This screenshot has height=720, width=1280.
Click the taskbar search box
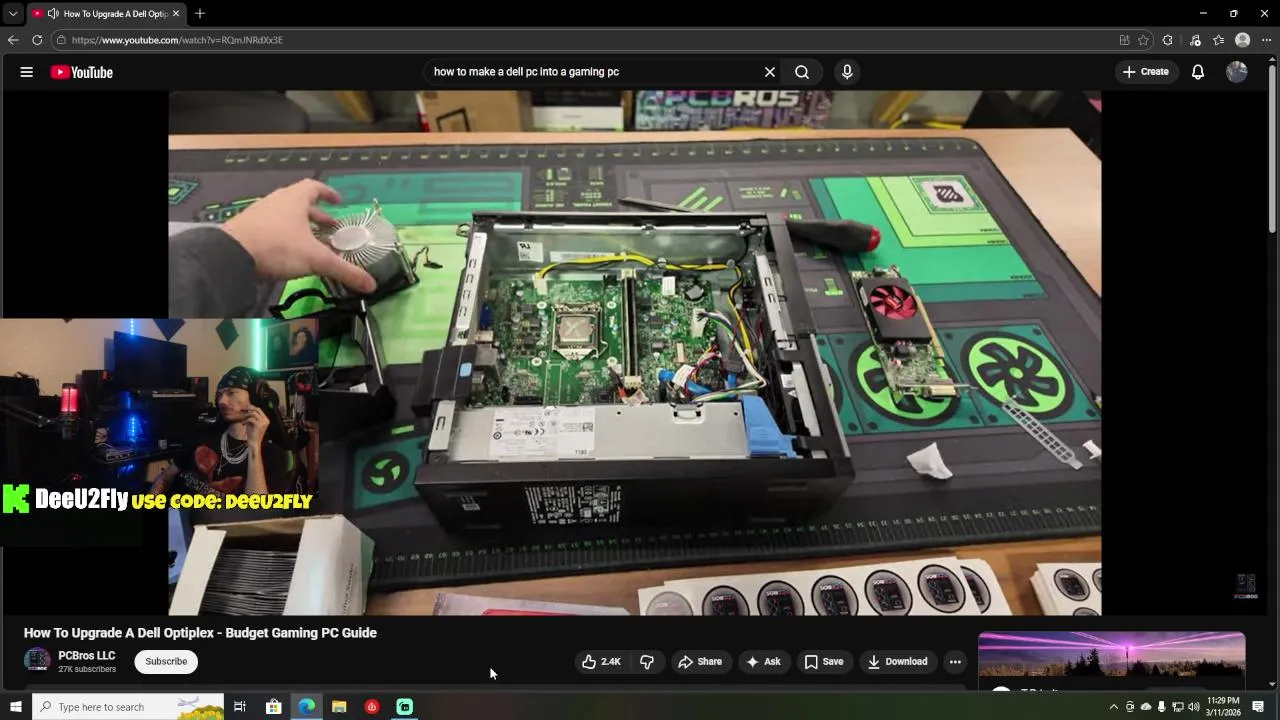tap(128, 707)
